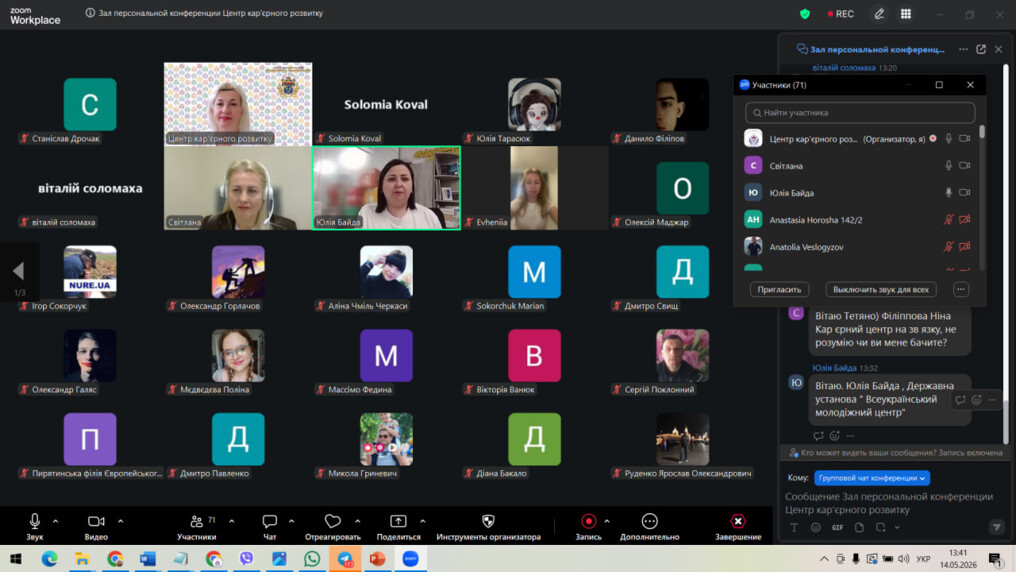1016x572 pixels.
Task: Unmute Anatolia Veslogyzov microphone icon
Action: [x=949, y=247]
